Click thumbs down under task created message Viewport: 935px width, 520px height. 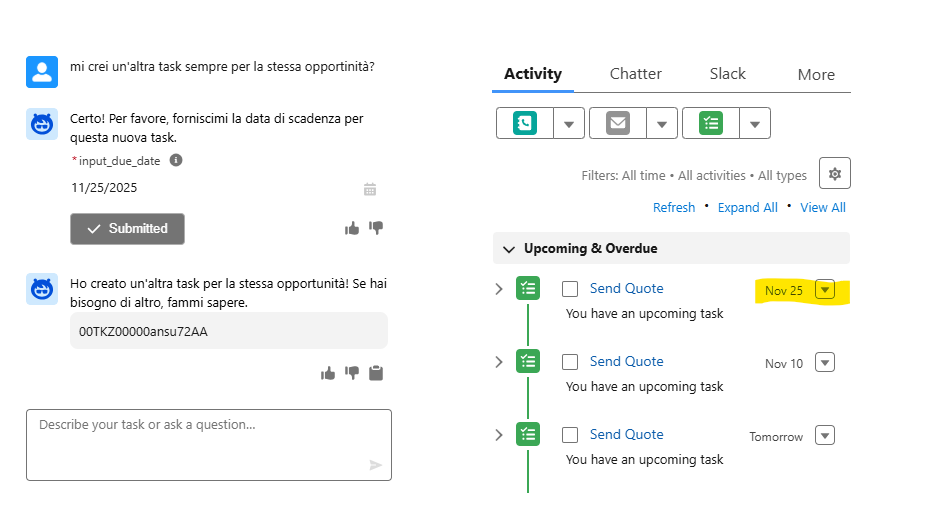(352, 373)
